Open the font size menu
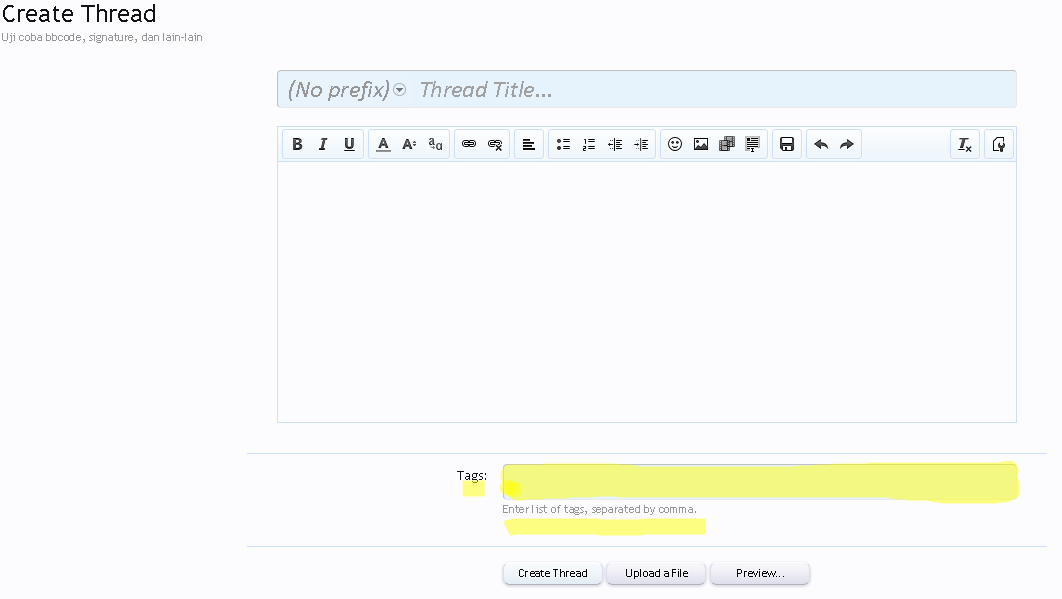This screenshot has width=1062, height=599. tap(409, 144)
